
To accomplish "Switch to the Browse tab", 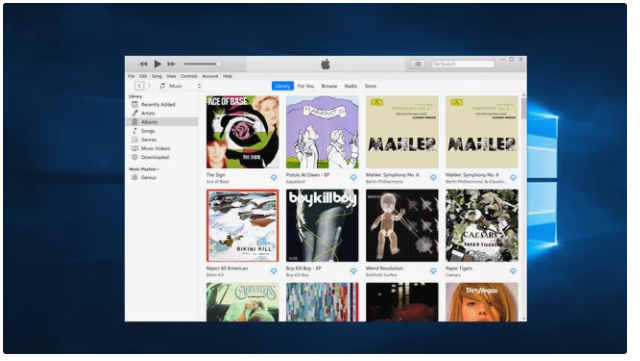I will [329, 86].
